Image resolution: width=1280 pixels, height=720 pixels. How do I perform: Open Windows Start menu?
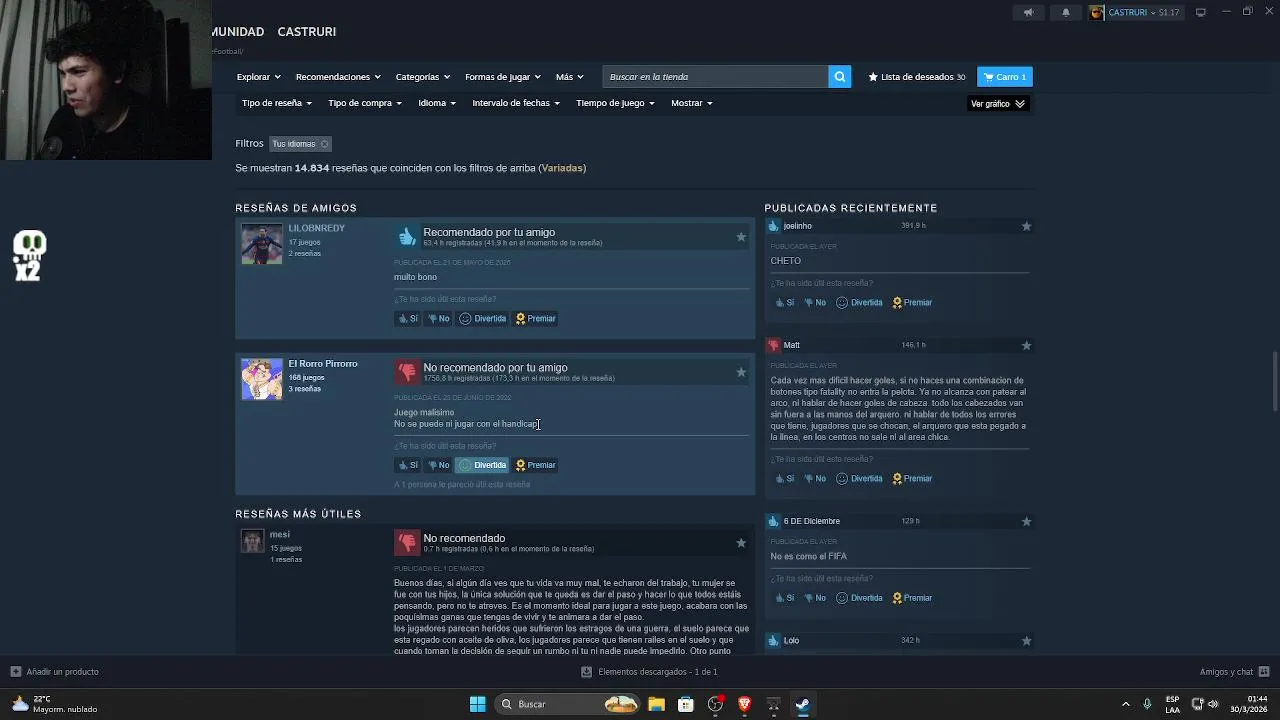coord(477,704)
